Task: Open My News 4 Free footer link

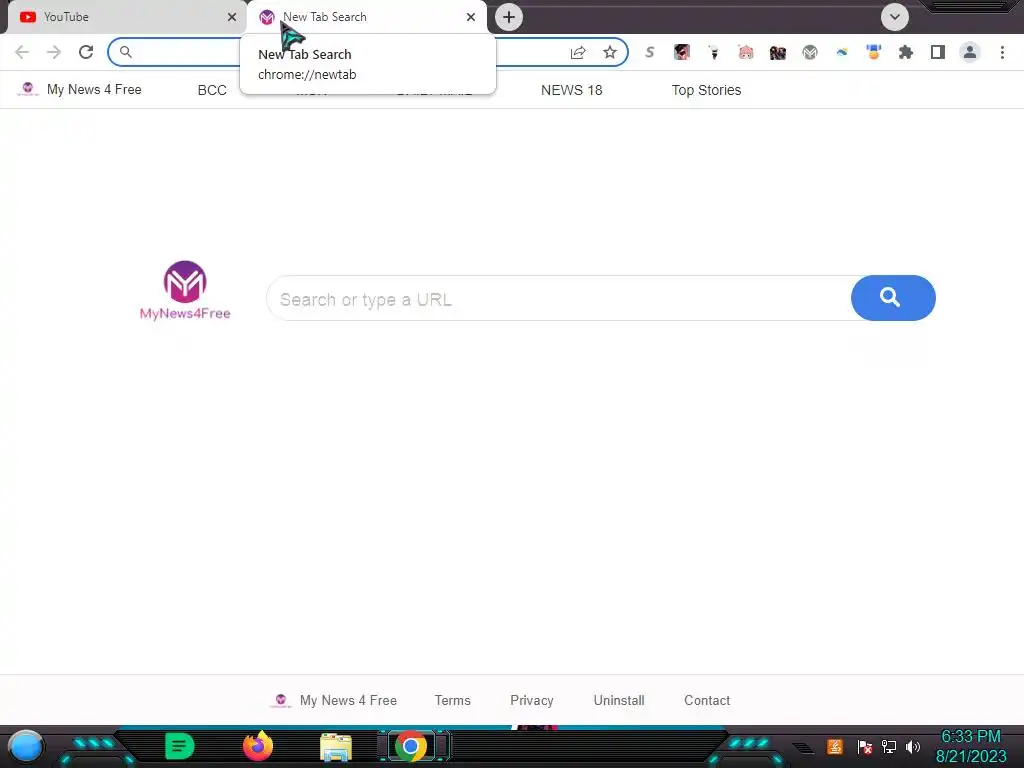Action: pyautogui.click(x=334, y=700)
